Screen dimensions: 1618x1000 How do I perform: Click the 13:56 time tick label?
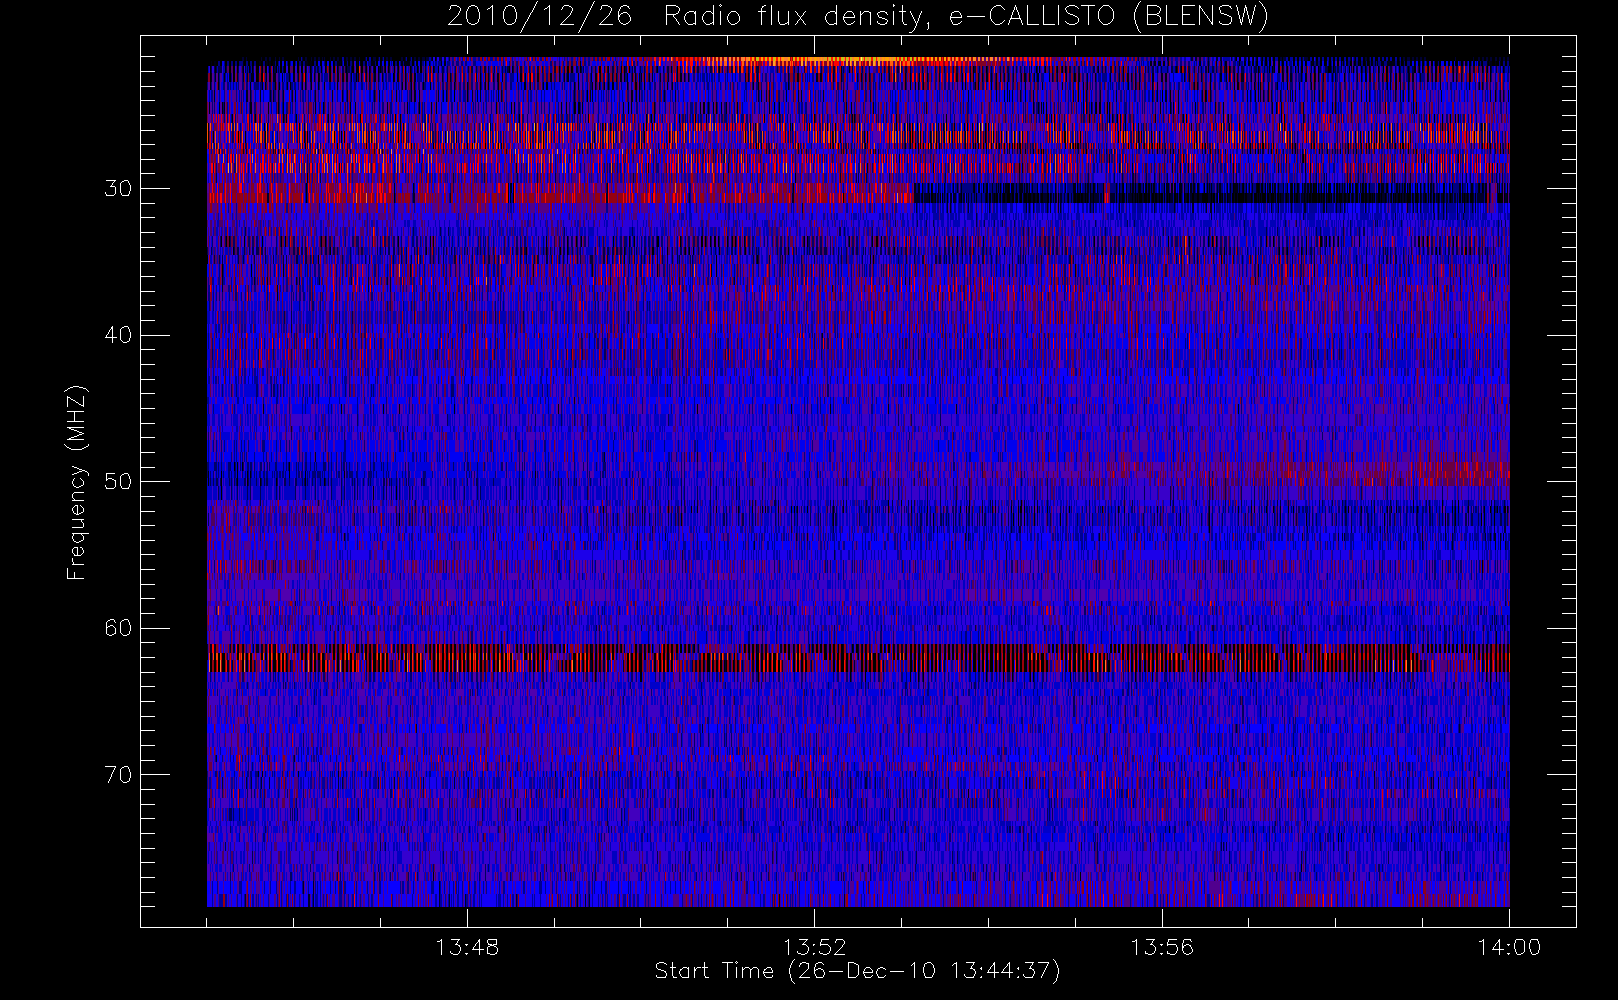click(1162, 947)
